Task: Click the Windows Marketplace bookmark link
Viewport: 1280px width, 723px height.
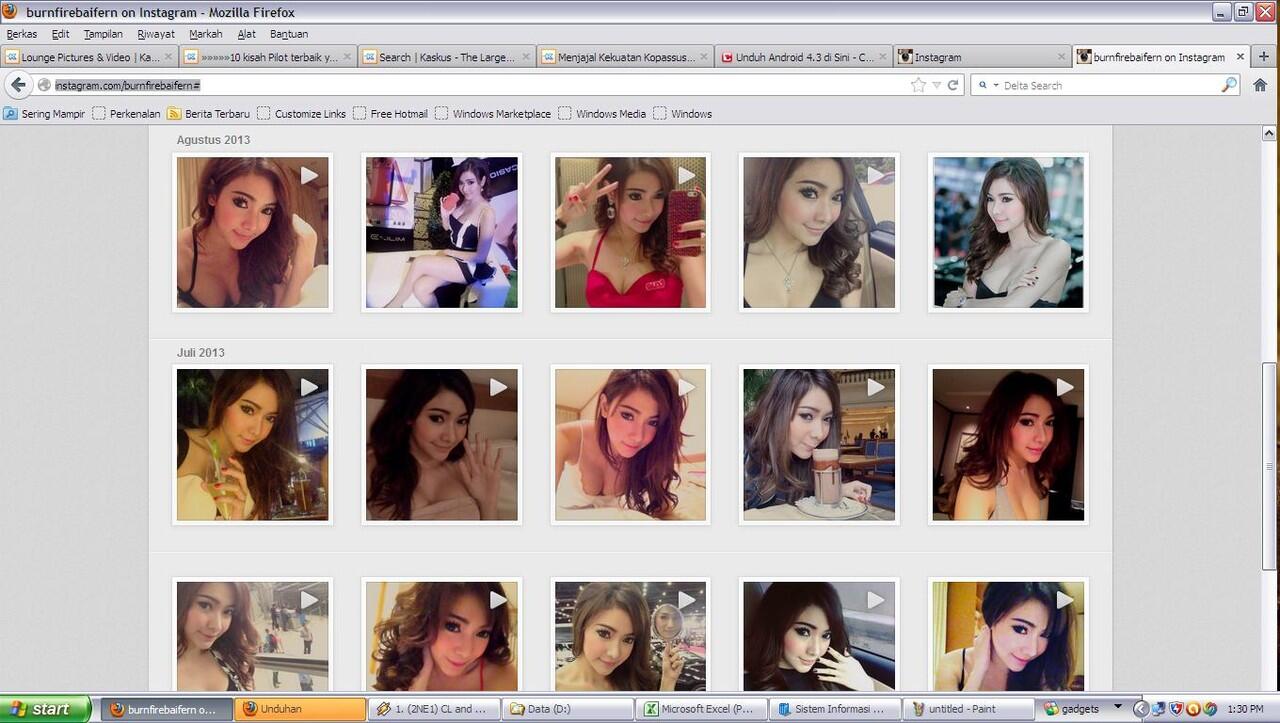Action: (500, 114)
